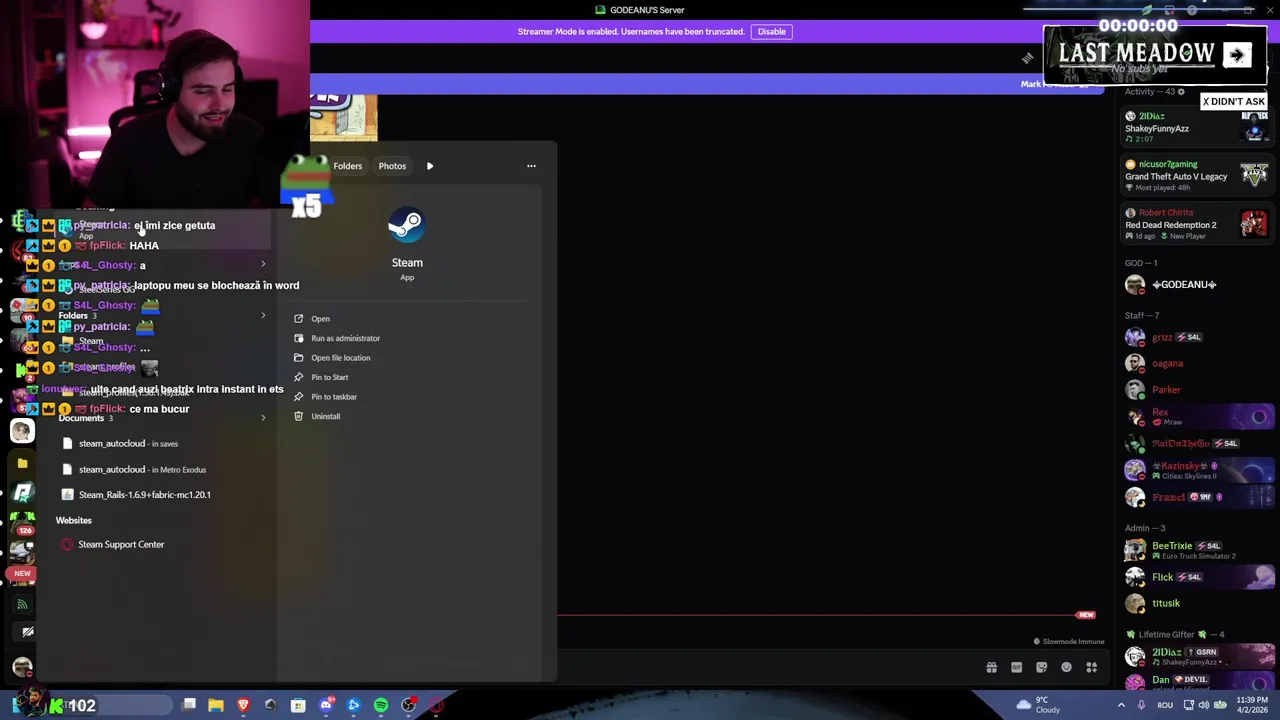Screen dimensions: 1280x720
Task: Open the search panel more options menu
Action: tap(531, 166)
